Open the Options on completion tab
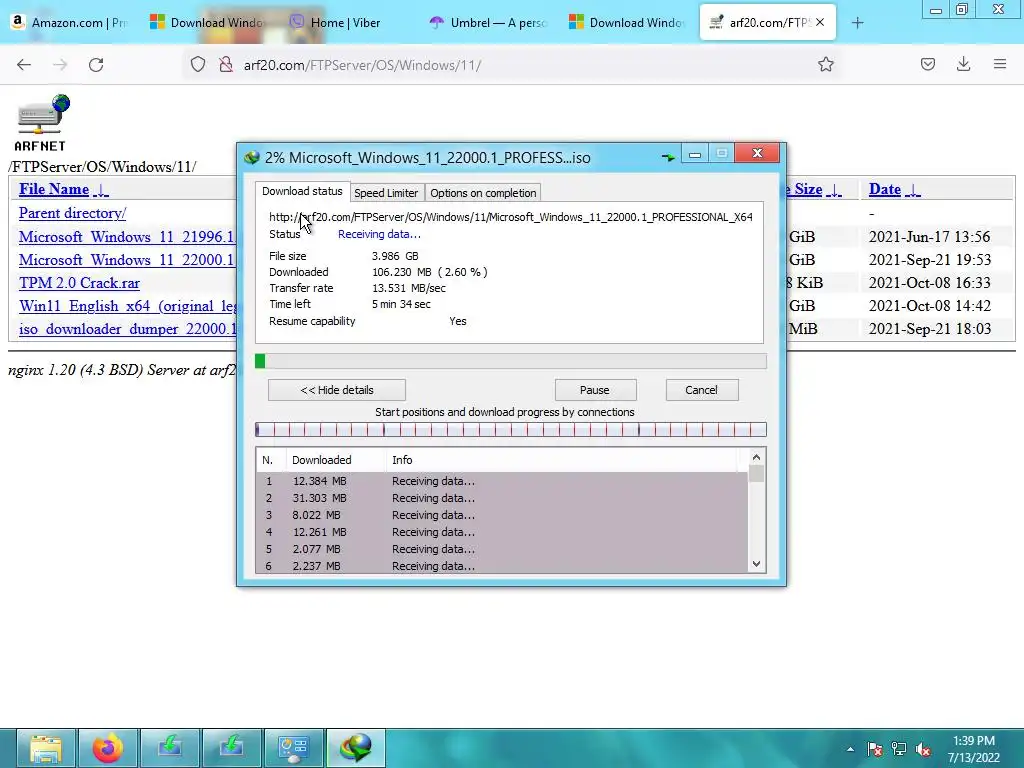Viewport: 1024px width, 768px height. click(483, 193)
